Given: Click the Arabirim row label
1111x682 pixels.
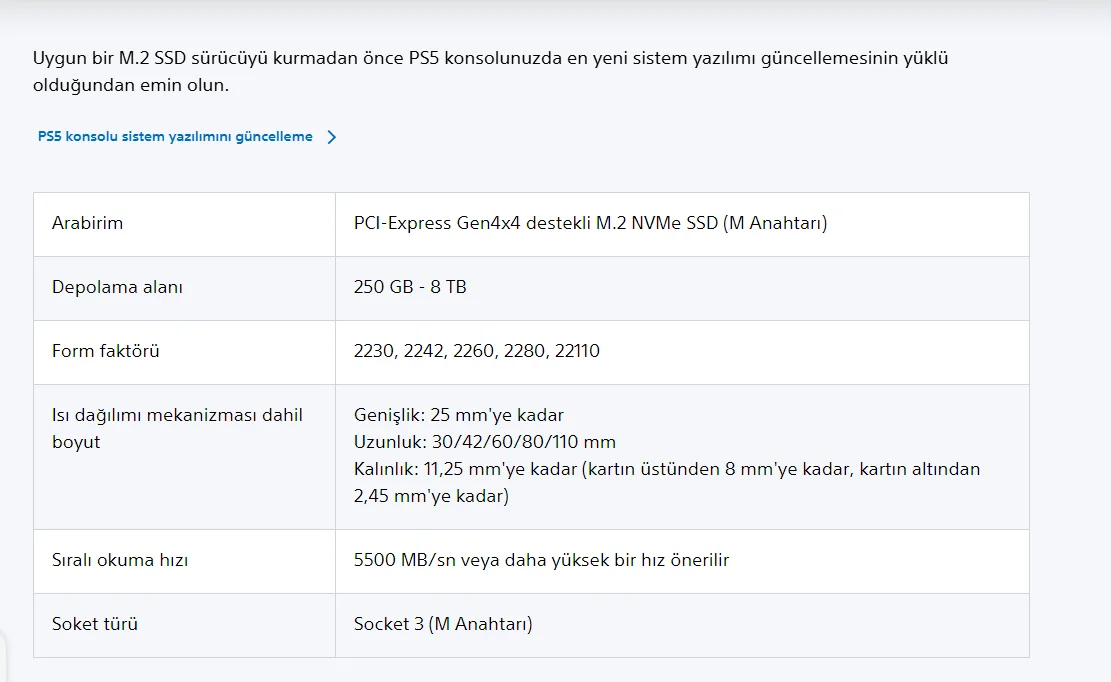Looking at the screenshot, I should 88,223.
